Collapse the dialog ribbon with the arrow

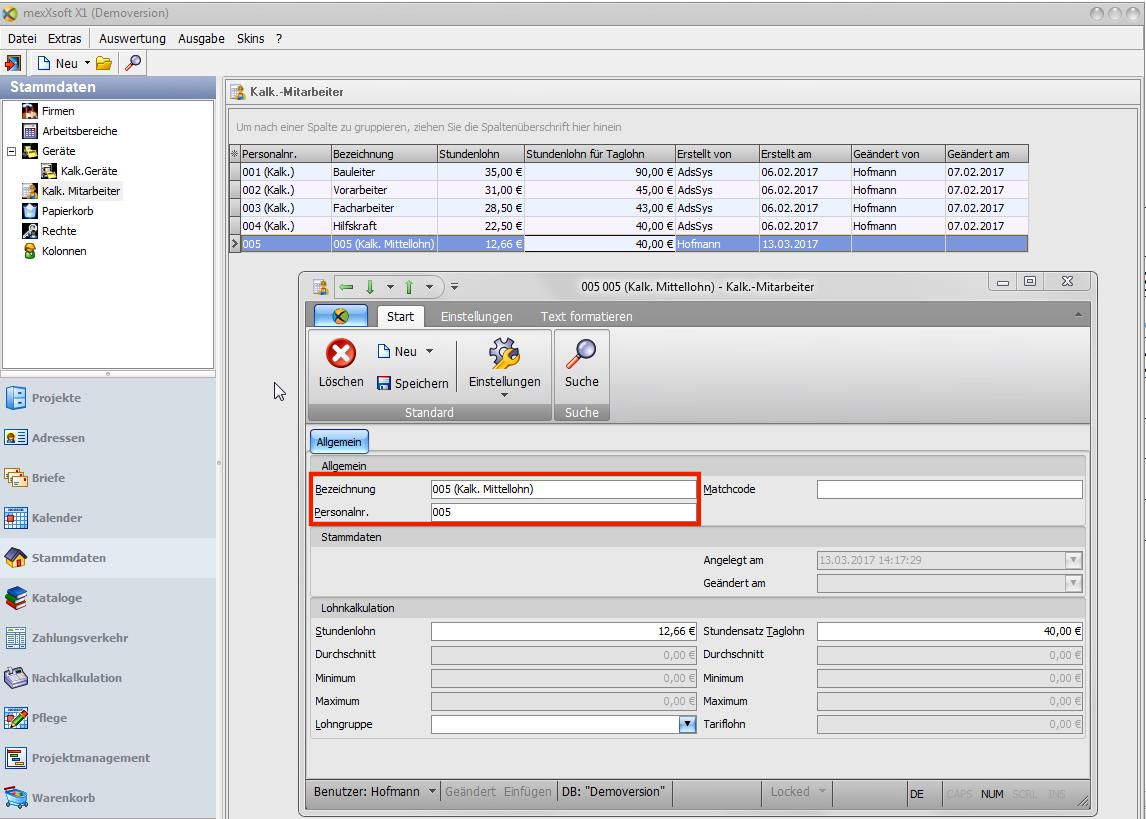[x=1078, y=315]
